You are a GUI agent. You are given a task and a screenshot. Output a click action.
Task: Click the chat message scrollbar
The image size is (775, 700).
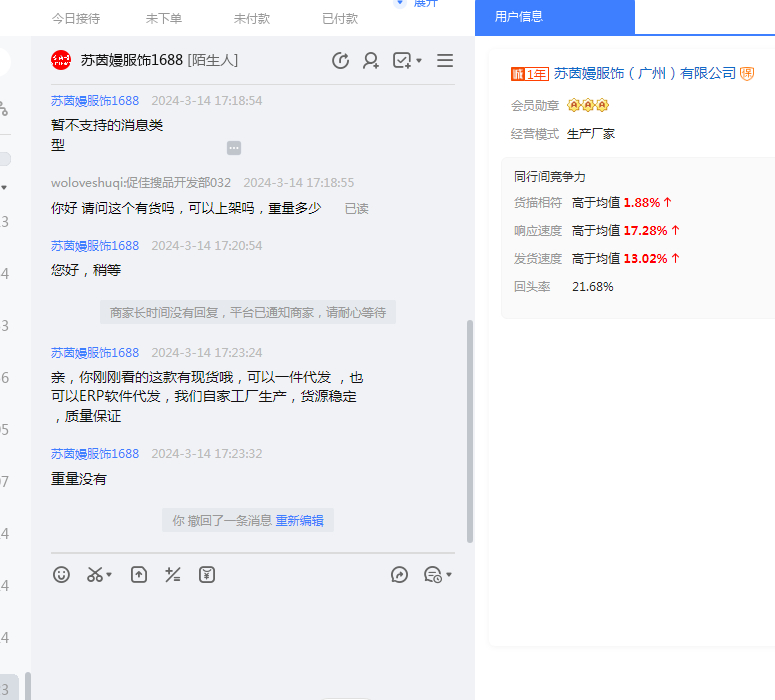pyautogui.click(x=470, y=430)
